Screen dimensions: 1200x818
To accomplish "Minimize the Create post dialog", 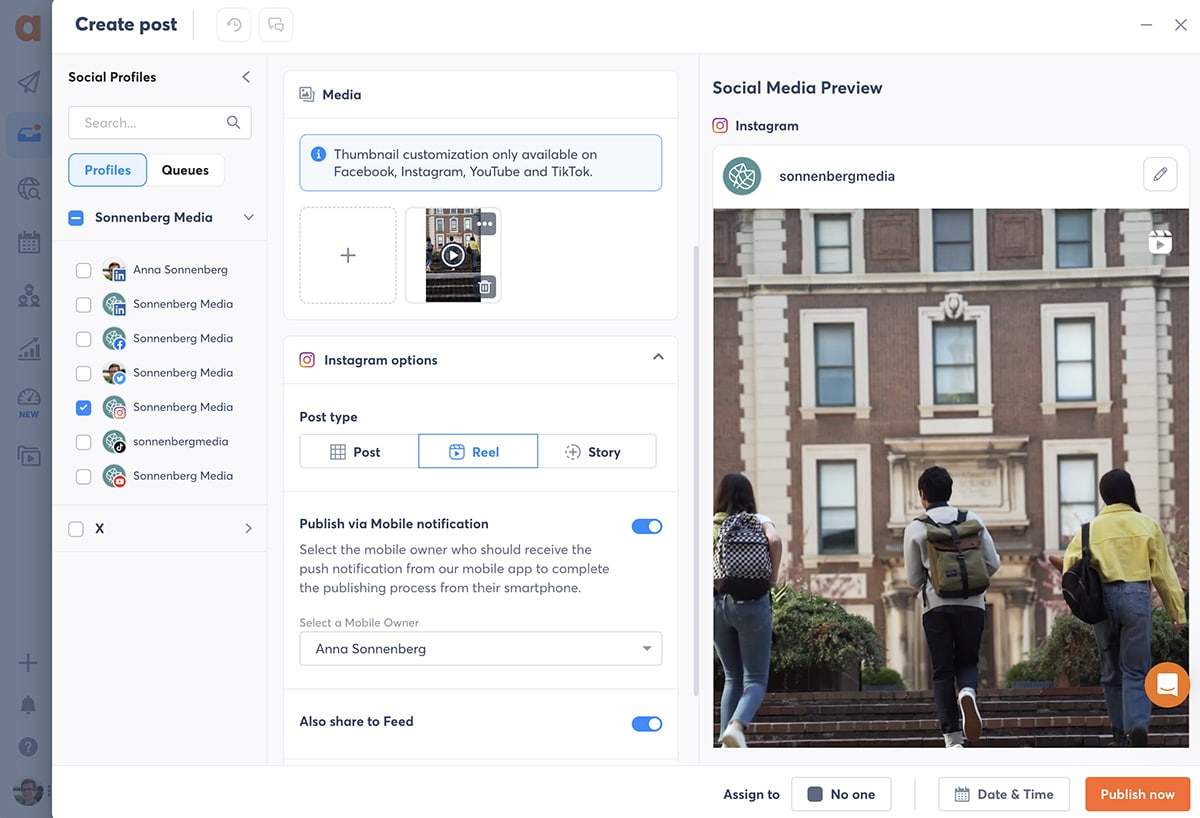I will click(x=1146, y=25).
